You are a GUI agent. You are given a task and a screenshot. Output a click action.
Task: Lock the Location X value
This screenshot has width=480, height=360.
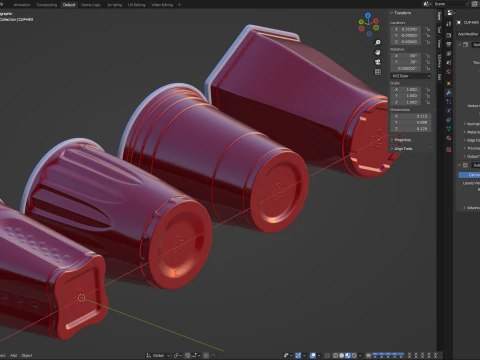428,29
